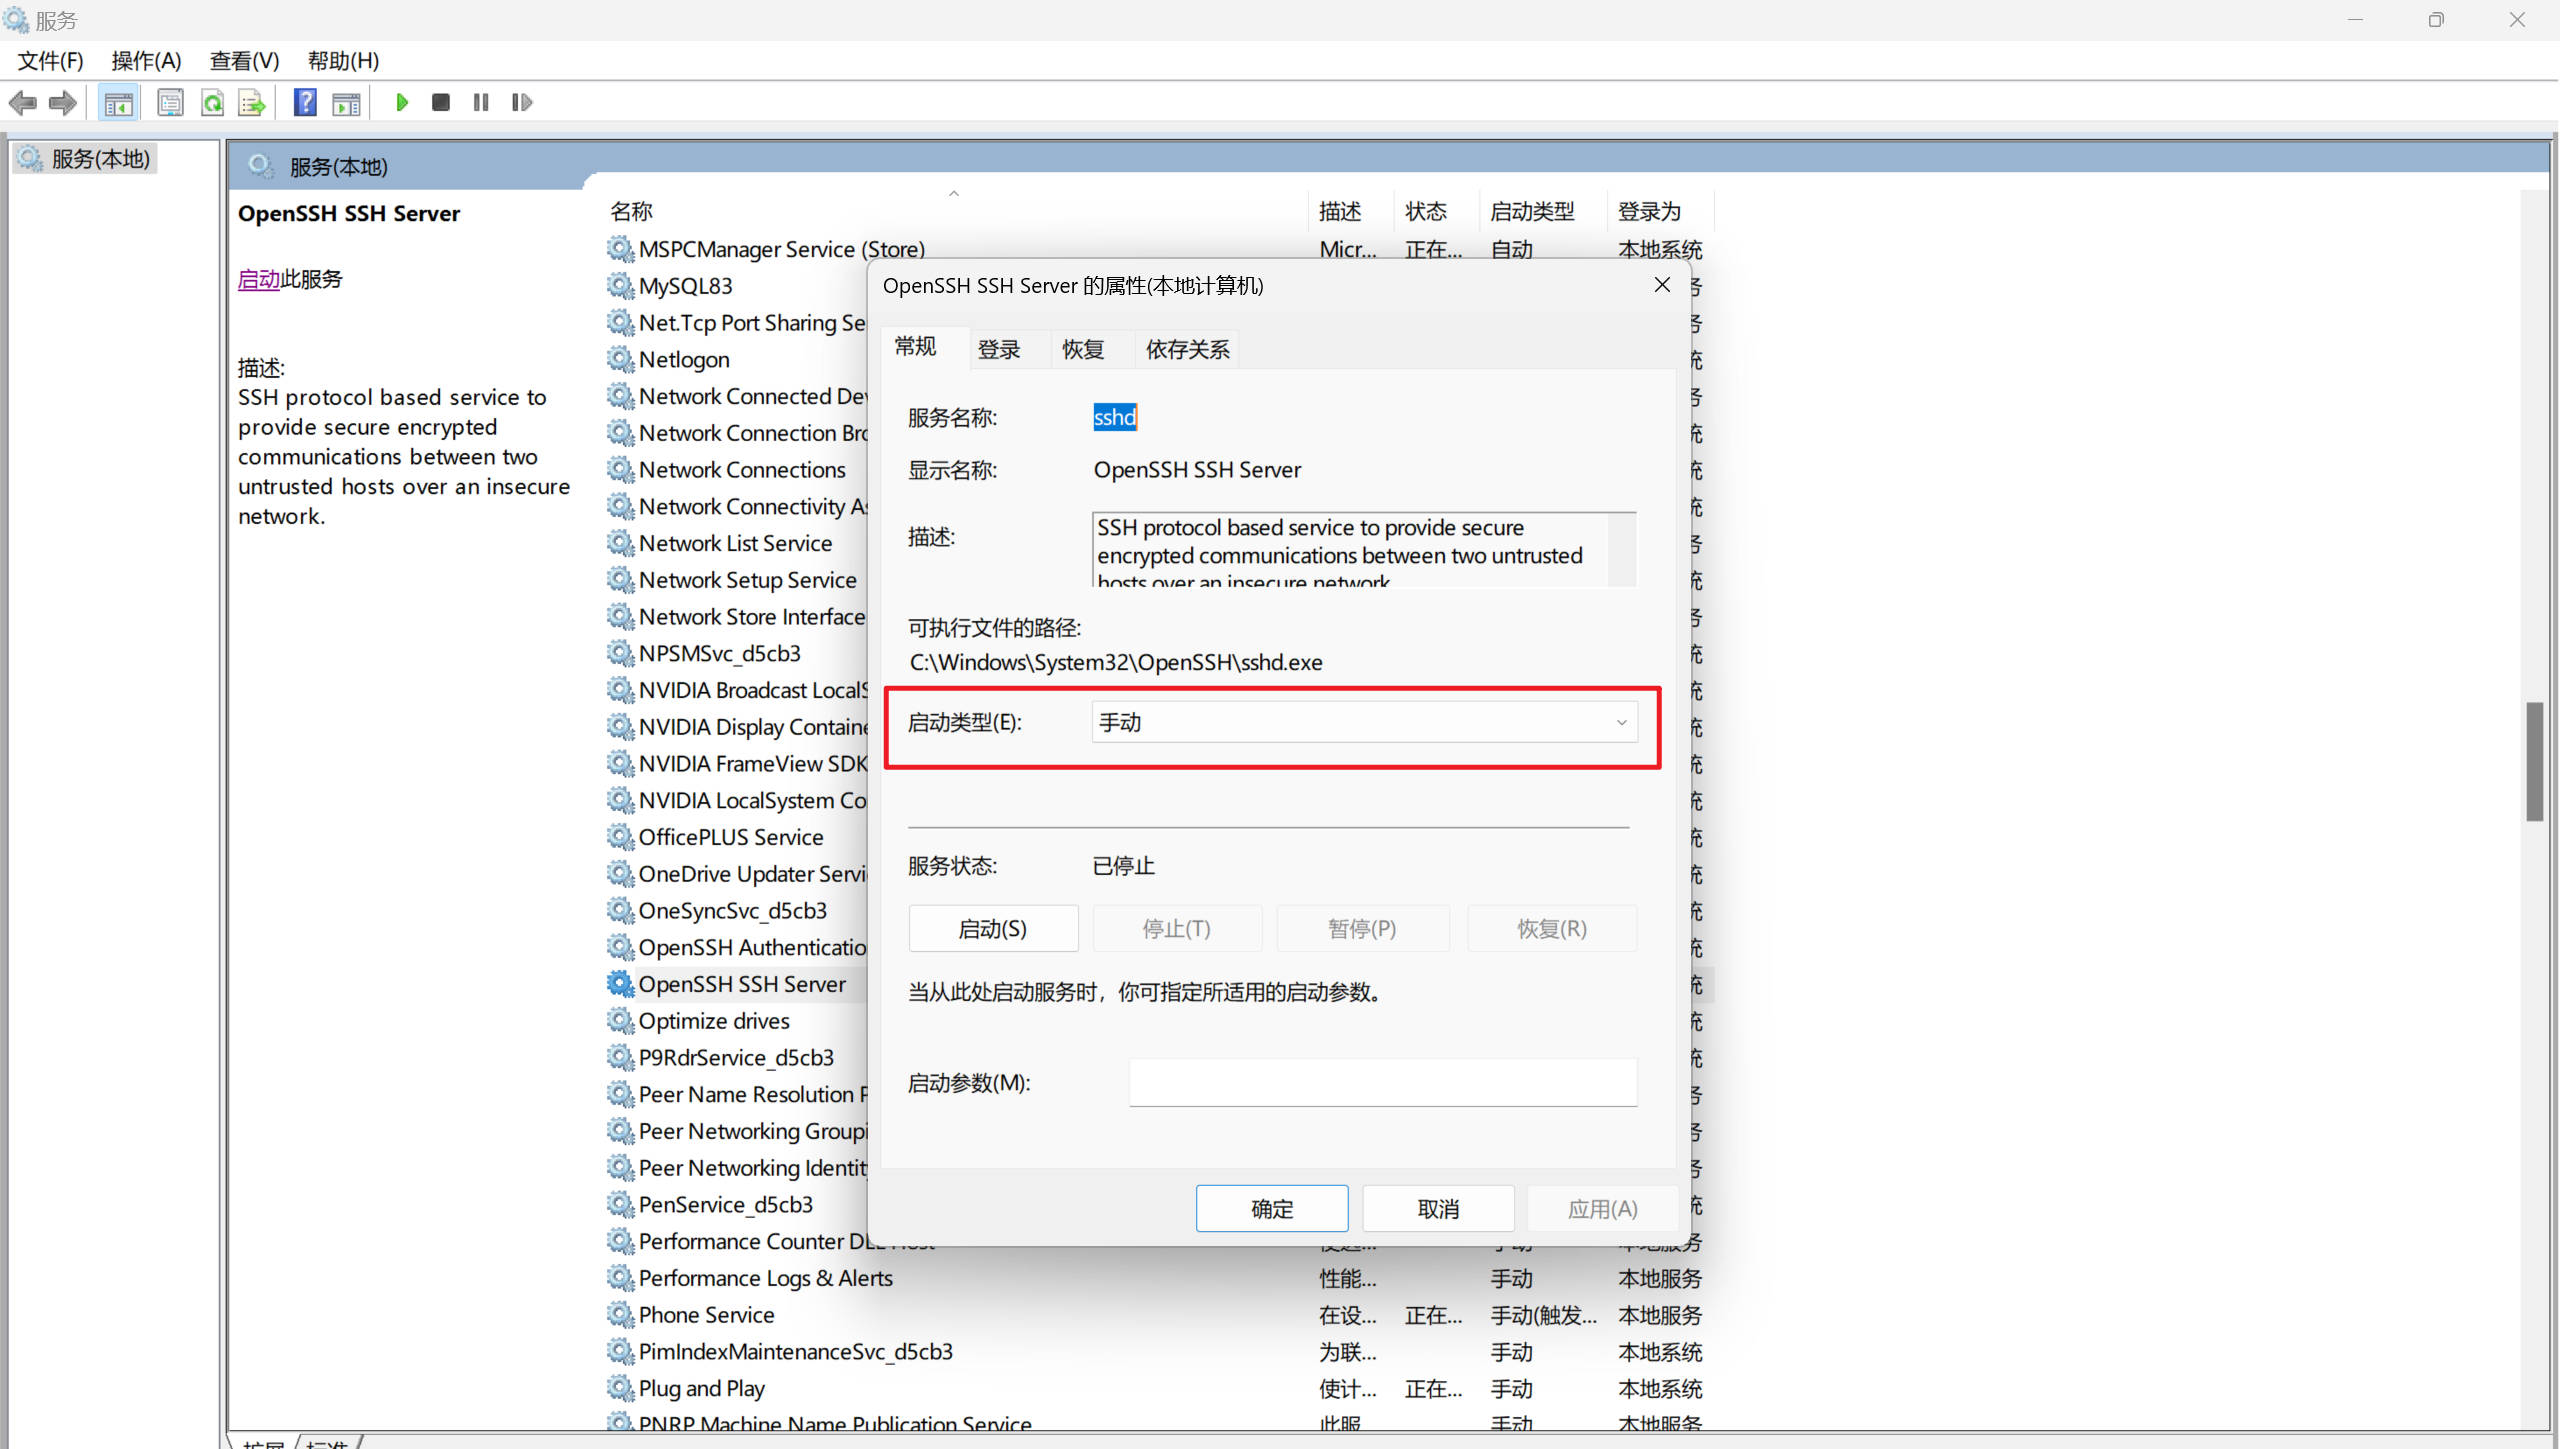Click the 启动(S) button

point(993,929)
